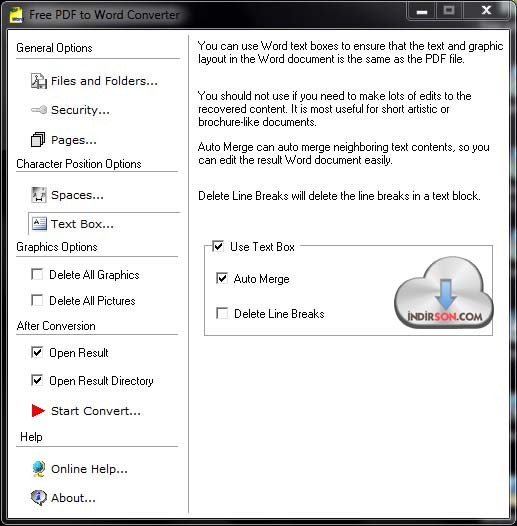Click the app icon in title bar

15,15
